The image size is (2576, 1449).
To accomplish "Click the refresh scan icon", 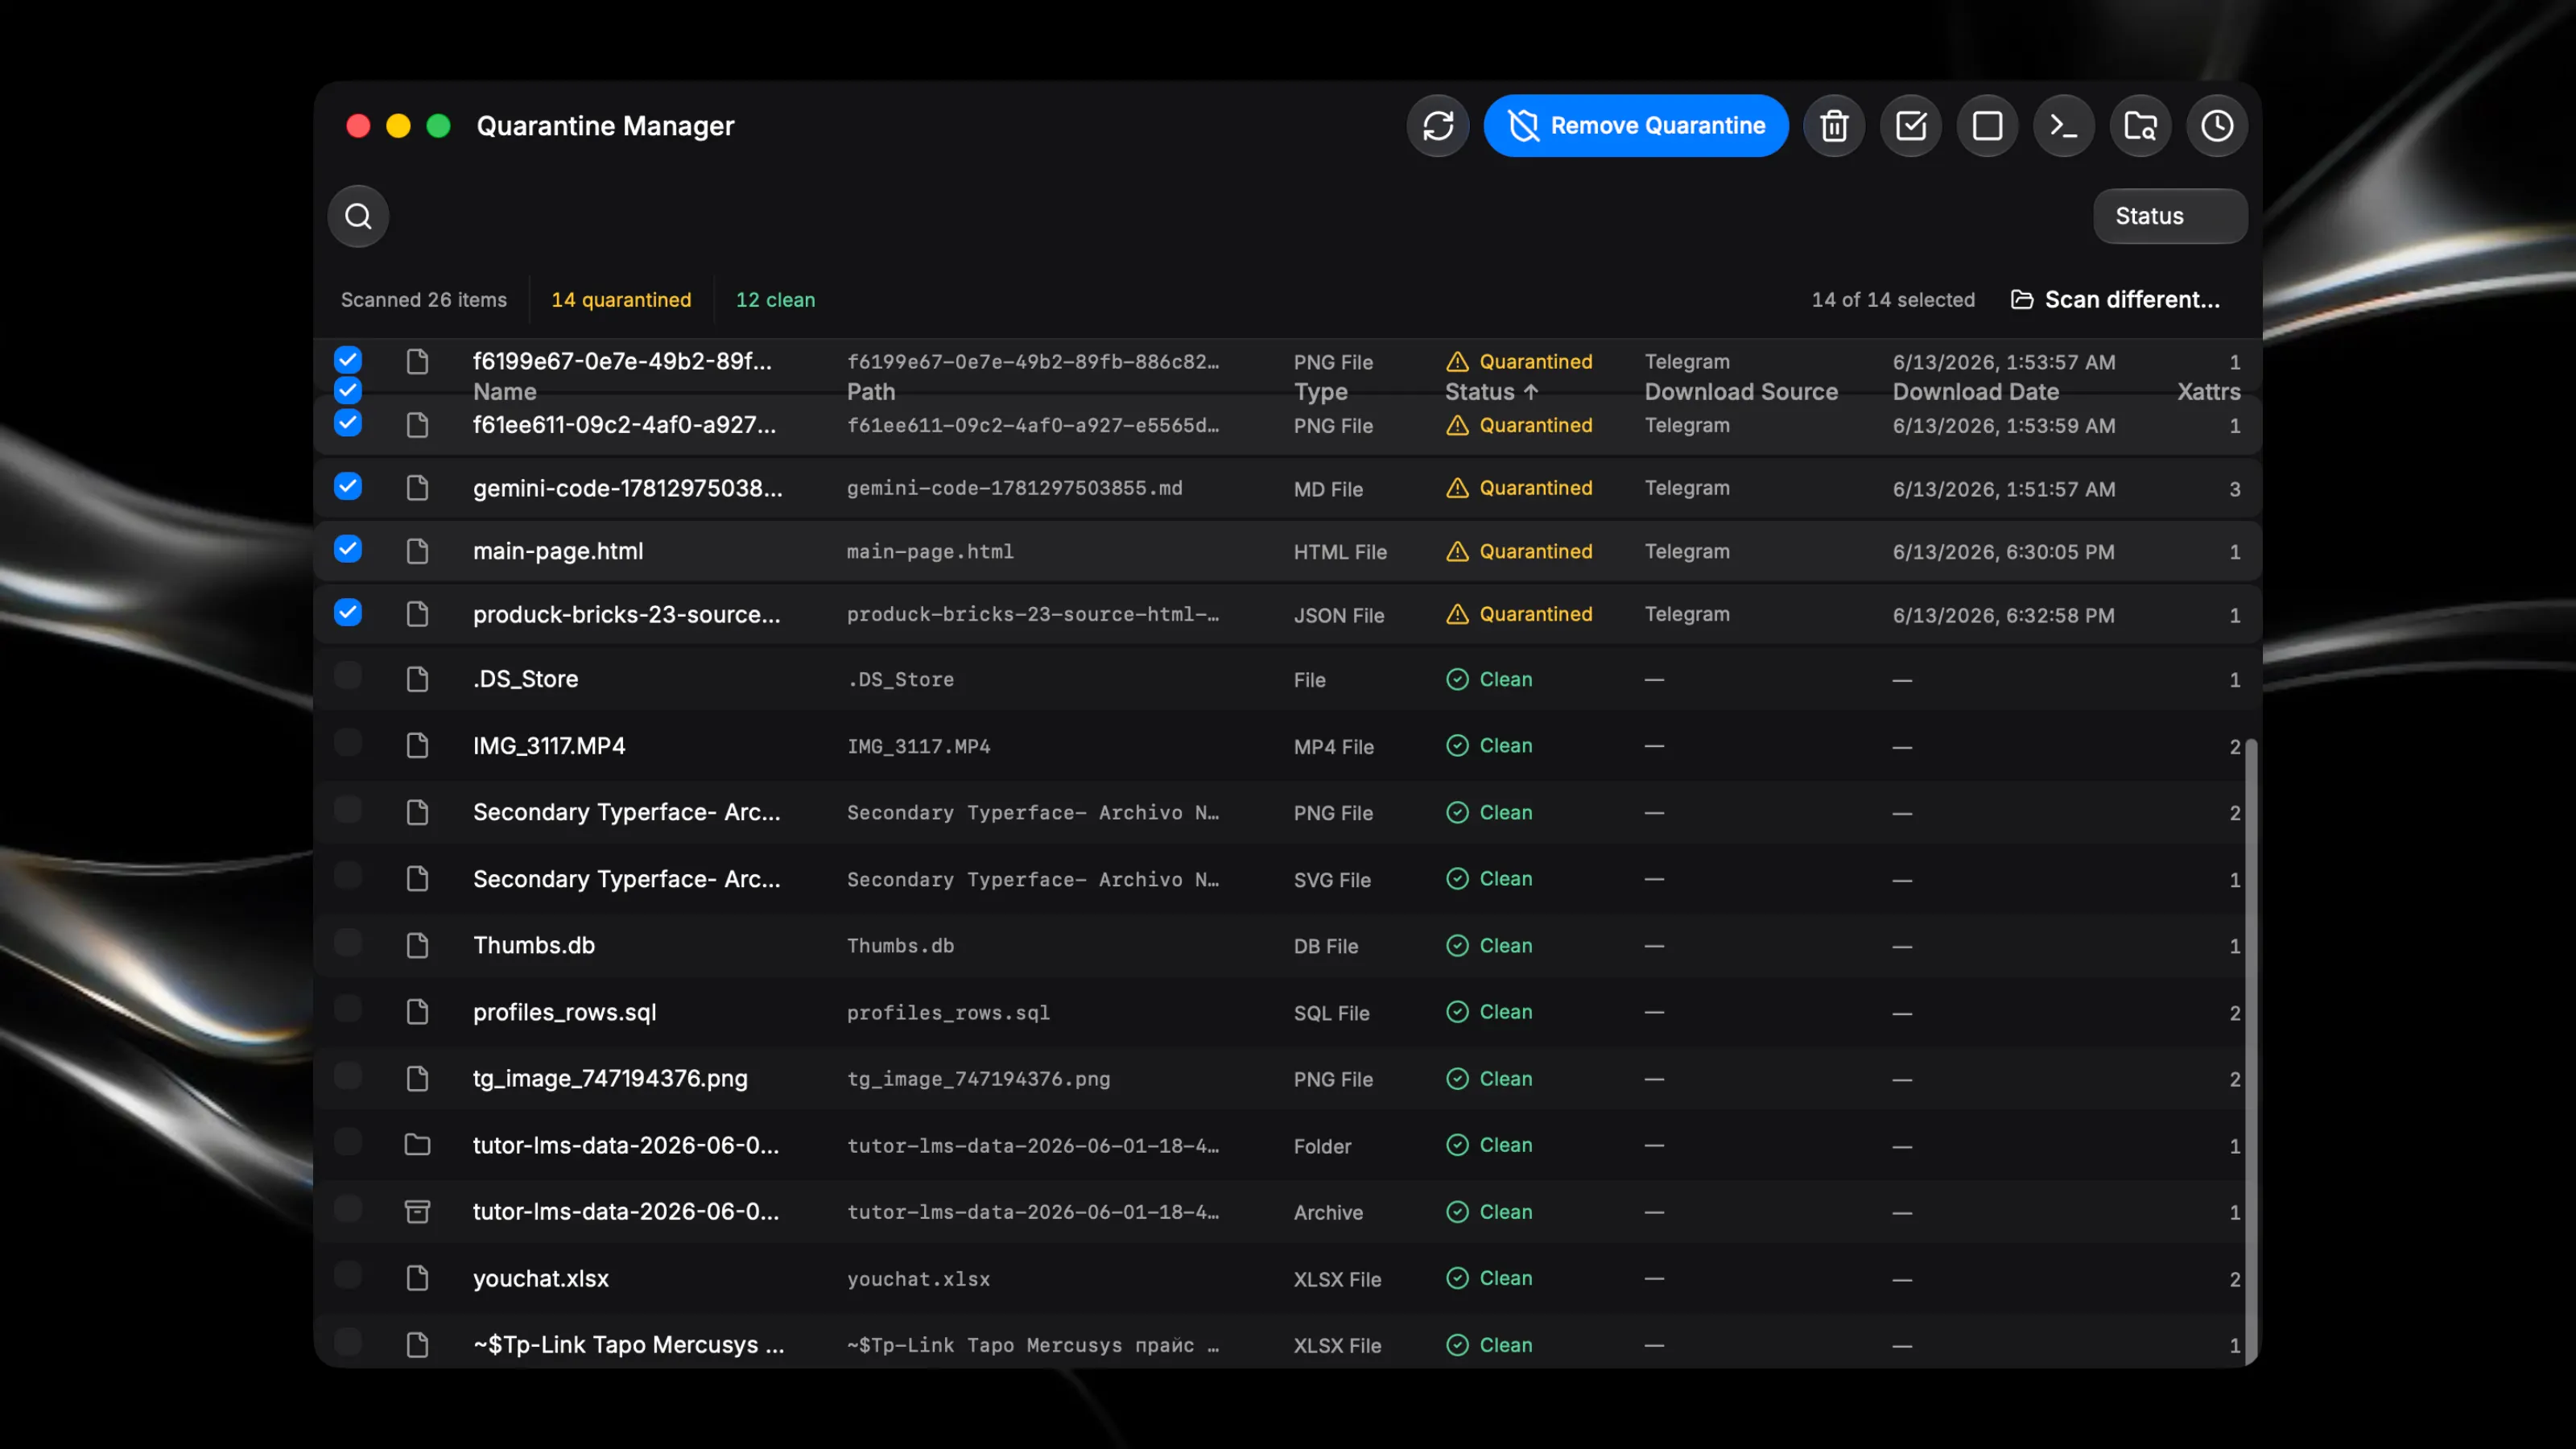I will pyautogui.click(x=1438, y=126).
